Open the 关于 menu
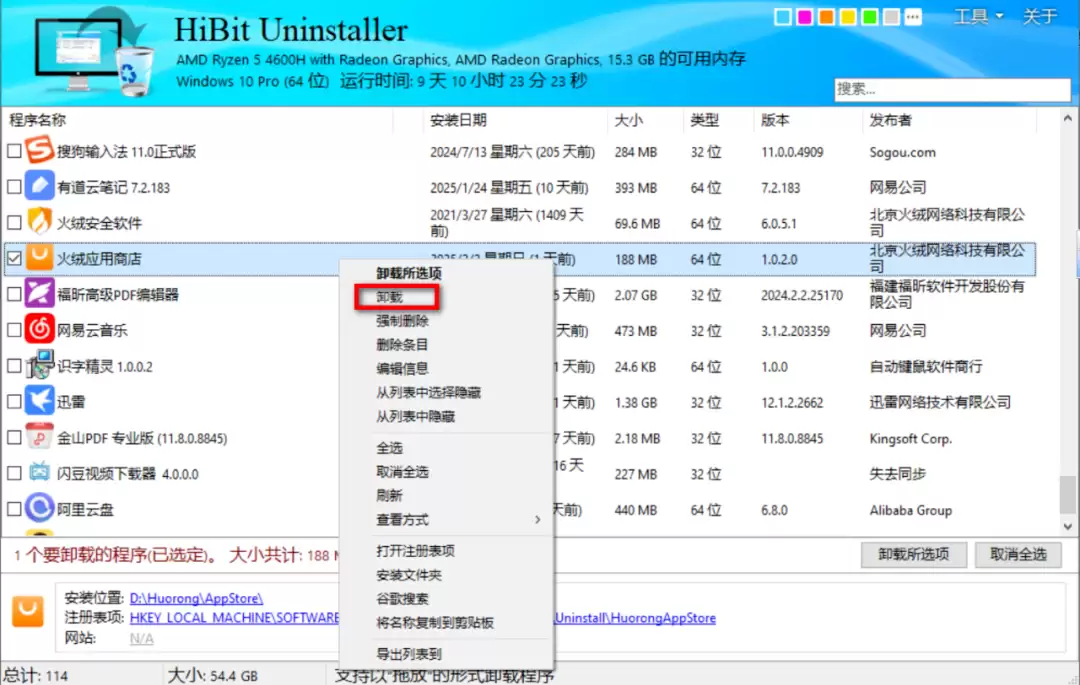Viewport: 1080px width, 685px height. 1039,17
